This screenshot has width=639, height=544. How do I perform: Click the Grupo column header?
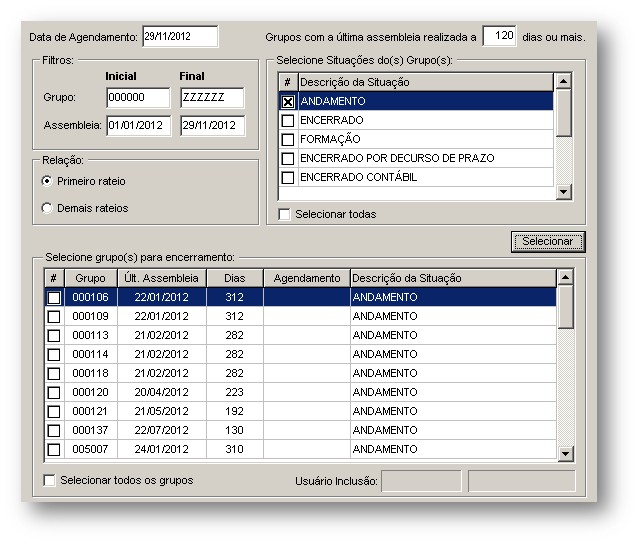point(90,278)
